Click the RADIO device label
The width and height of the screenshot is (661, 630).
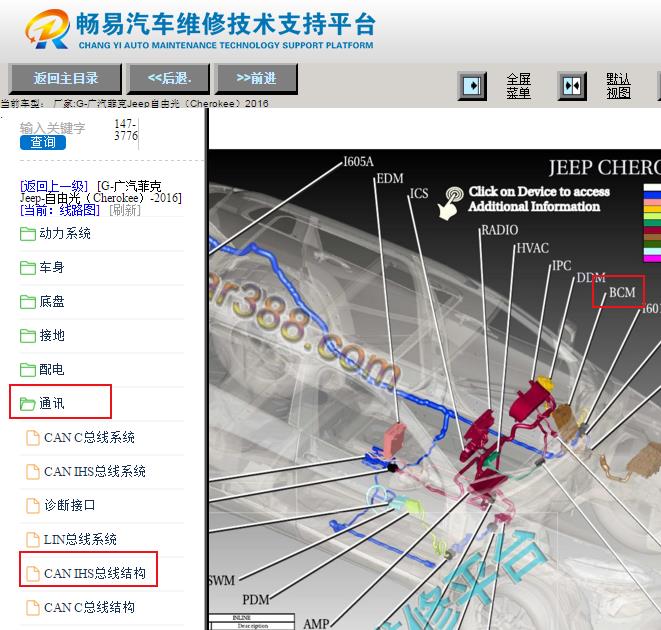pyautogui.click(x=500, y=230)
